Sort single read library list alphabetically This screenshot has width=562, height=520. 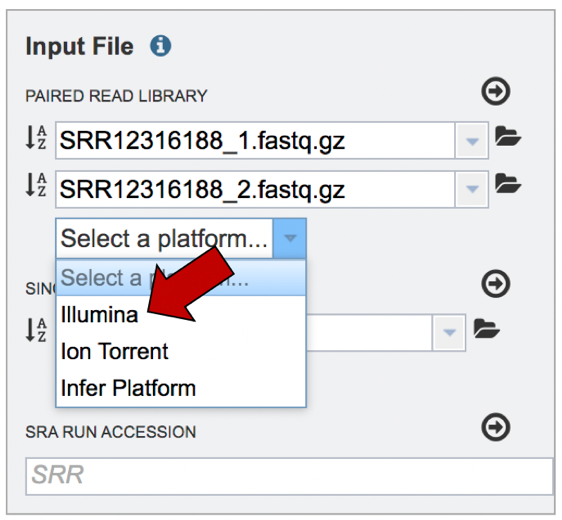pyautogui.click(x=36, y=330)
